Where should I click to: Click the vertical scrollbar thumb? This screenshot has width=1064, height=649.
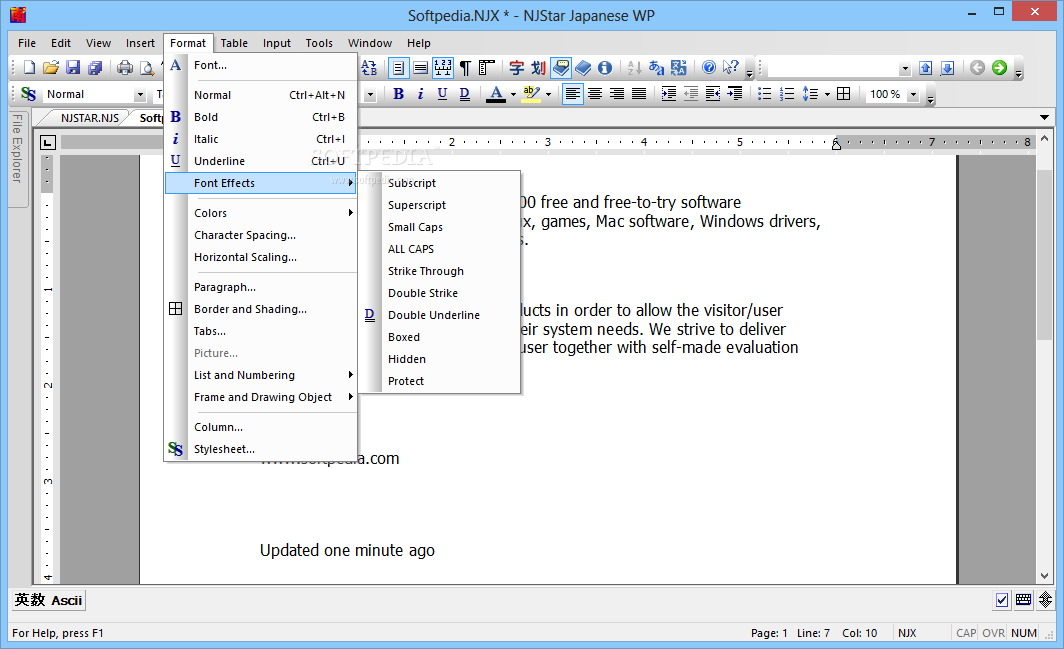tap(1044, 255)
